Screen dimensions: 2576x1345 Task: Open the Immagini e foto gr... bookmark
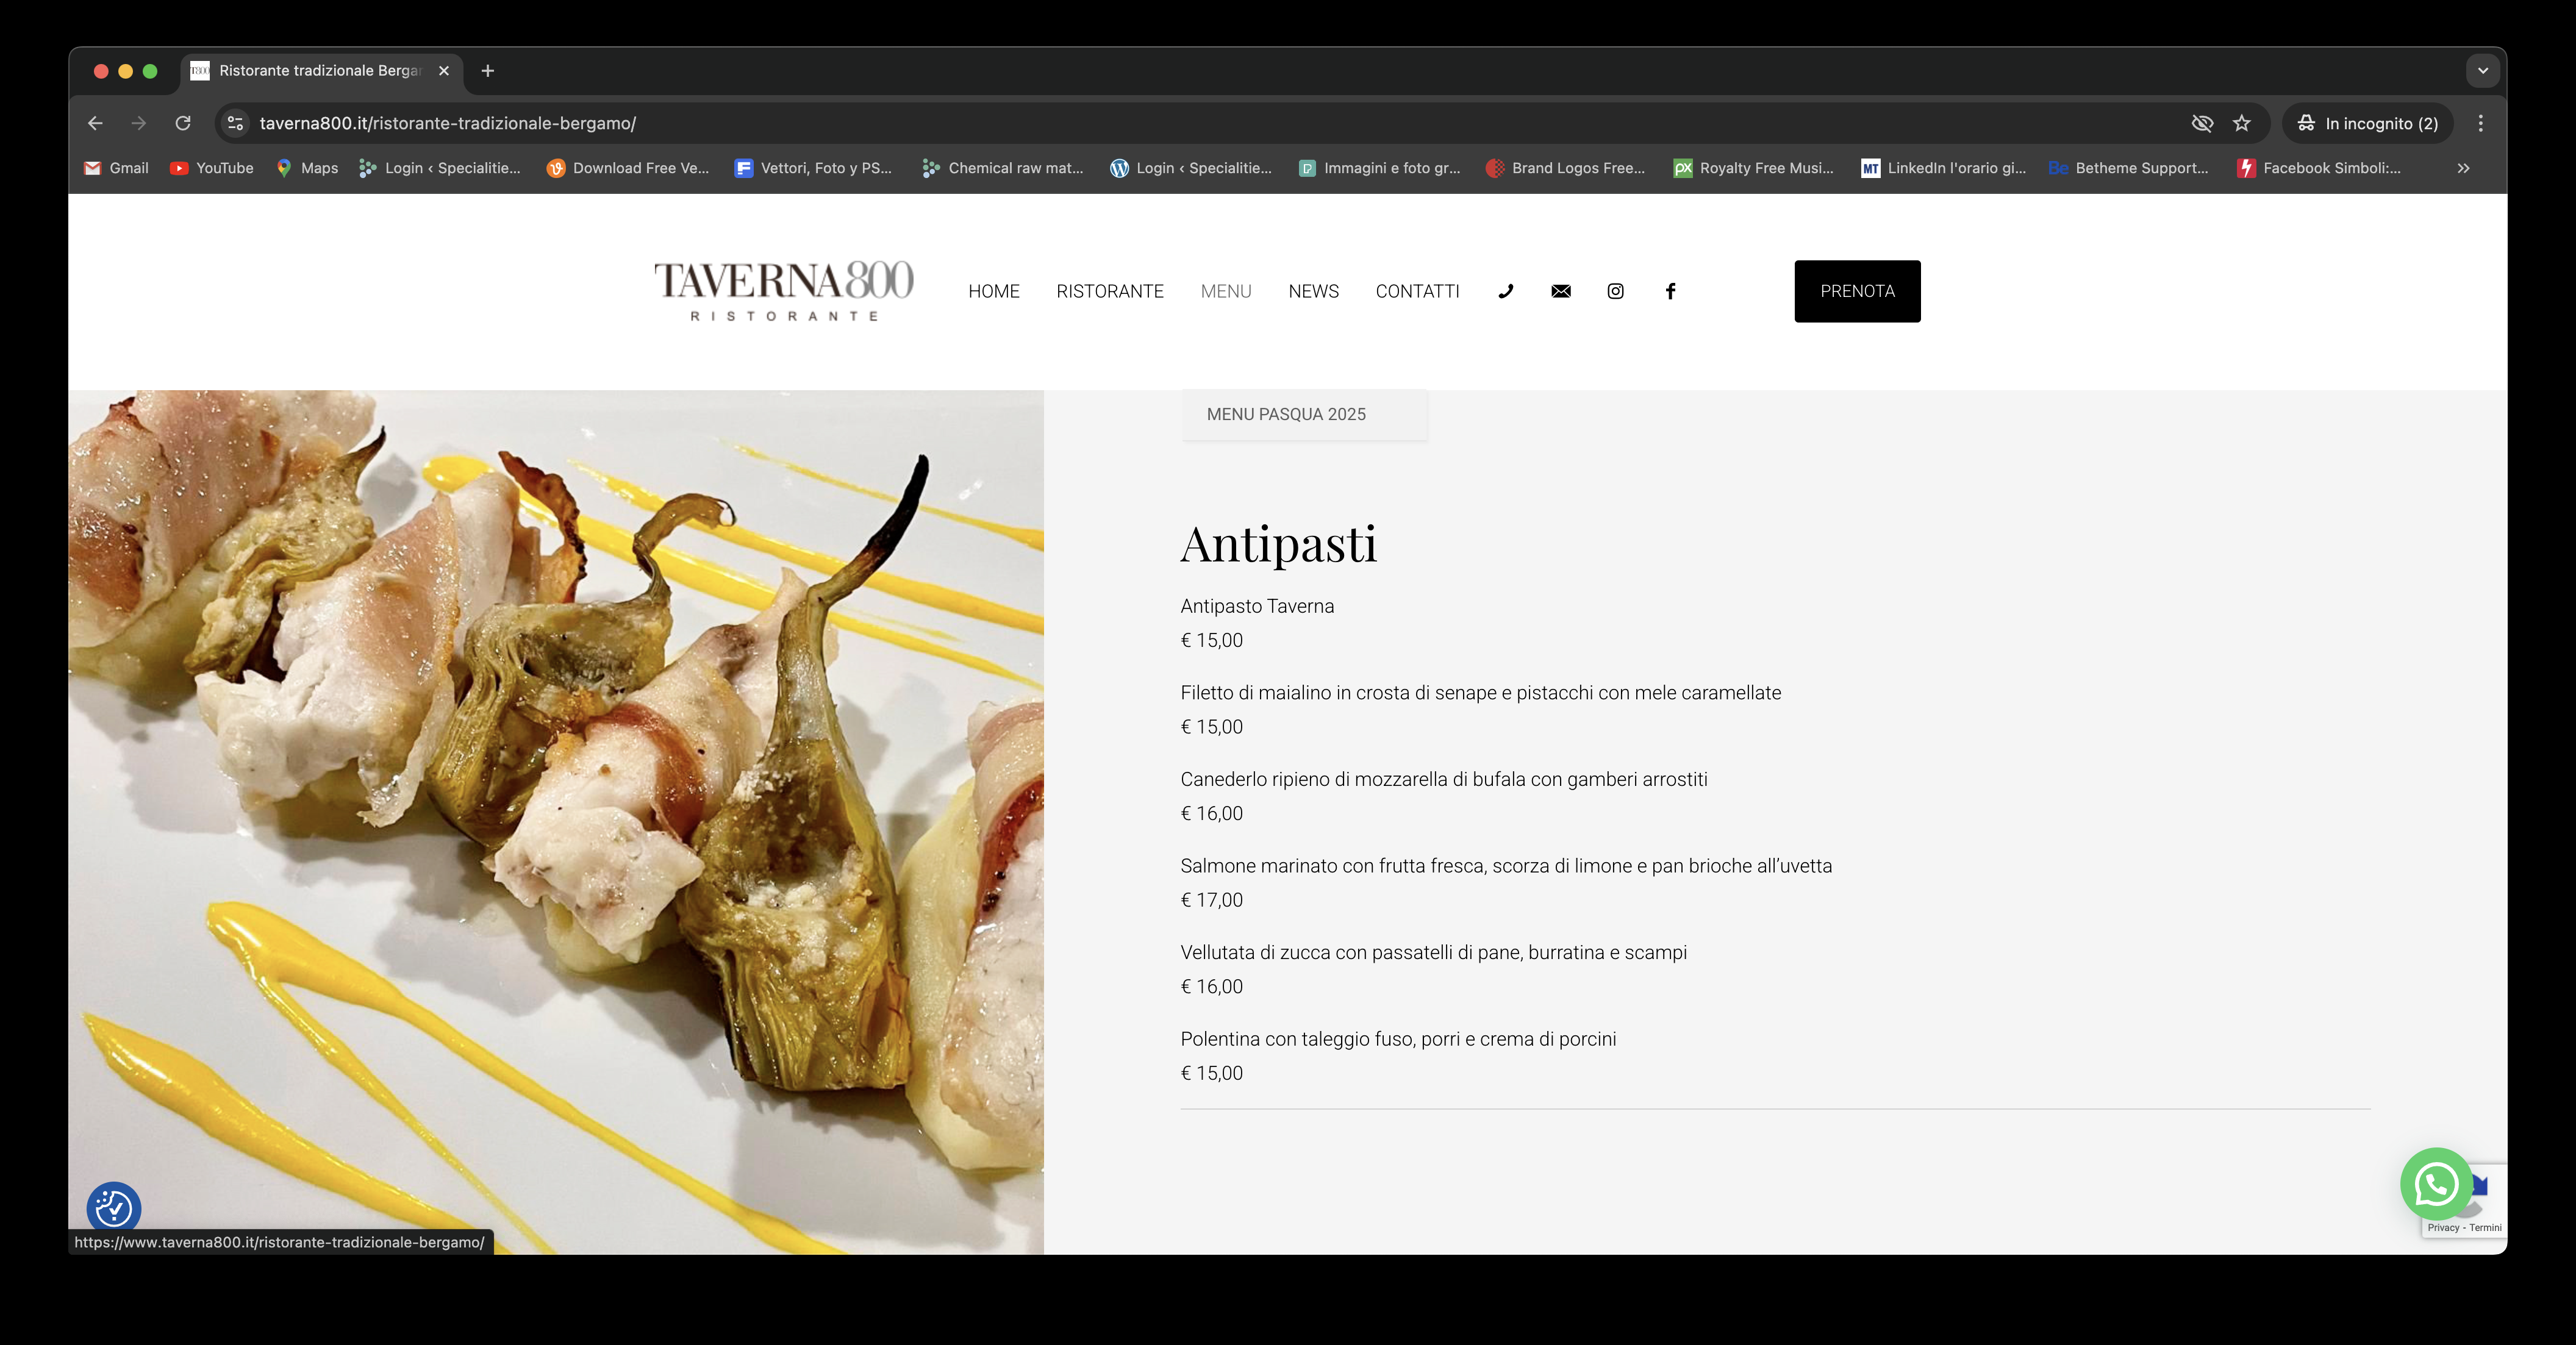[1380, 168]
